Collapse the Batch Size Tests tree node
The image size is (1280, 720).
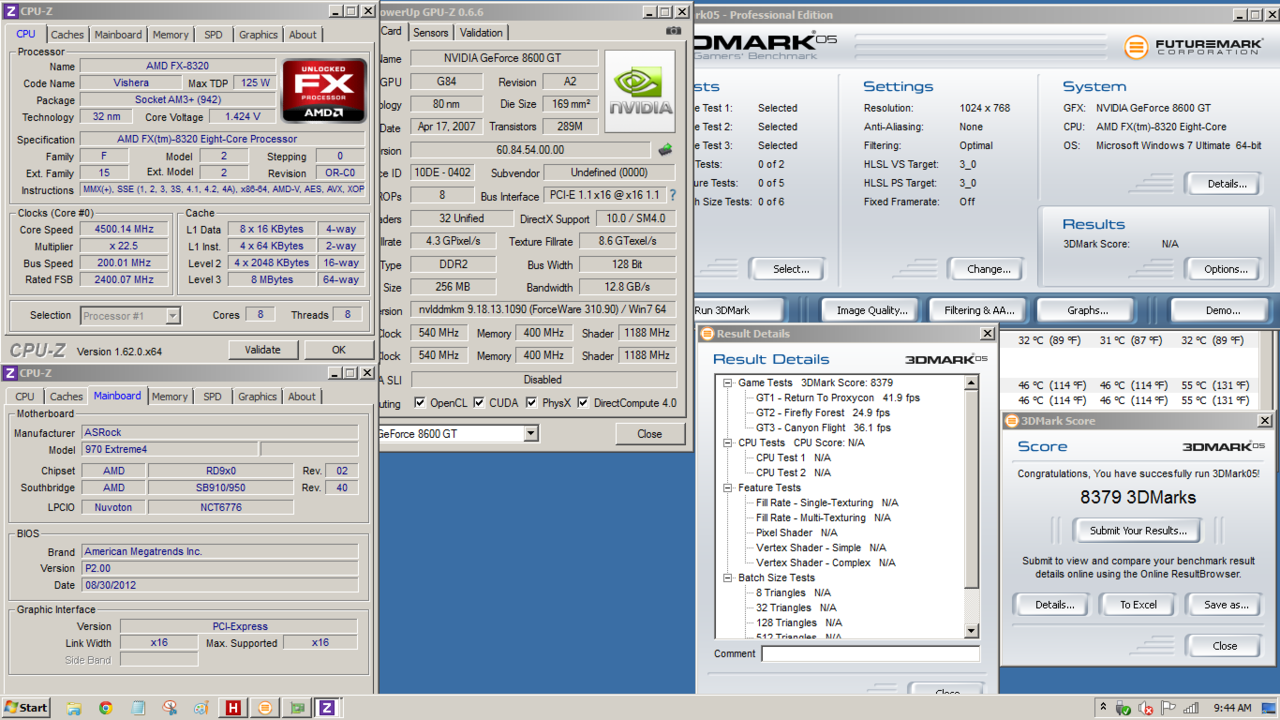(728, 578)
